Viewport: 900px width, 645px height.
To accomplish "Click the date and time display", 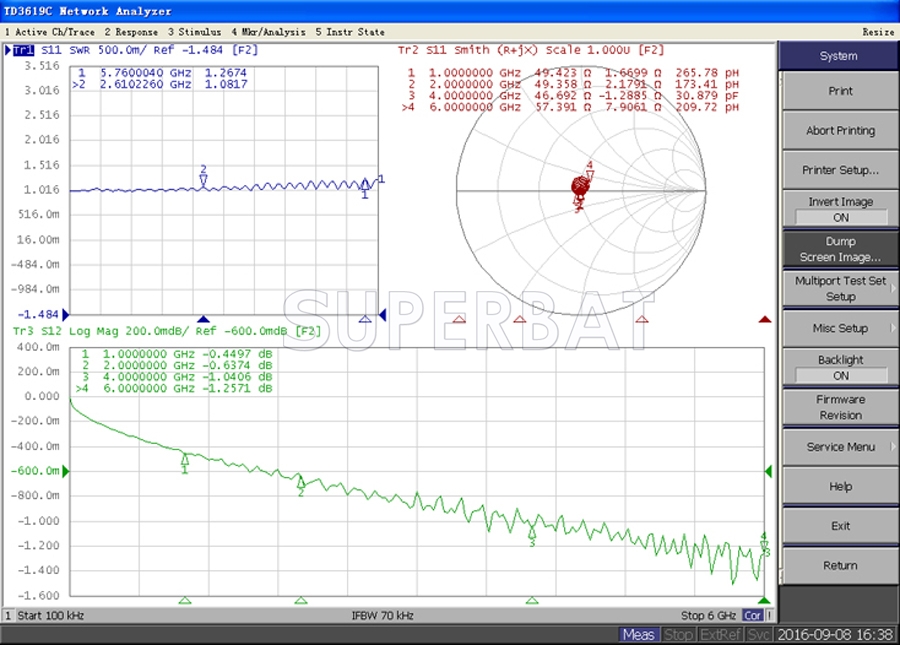I will [x=835, y=635].
